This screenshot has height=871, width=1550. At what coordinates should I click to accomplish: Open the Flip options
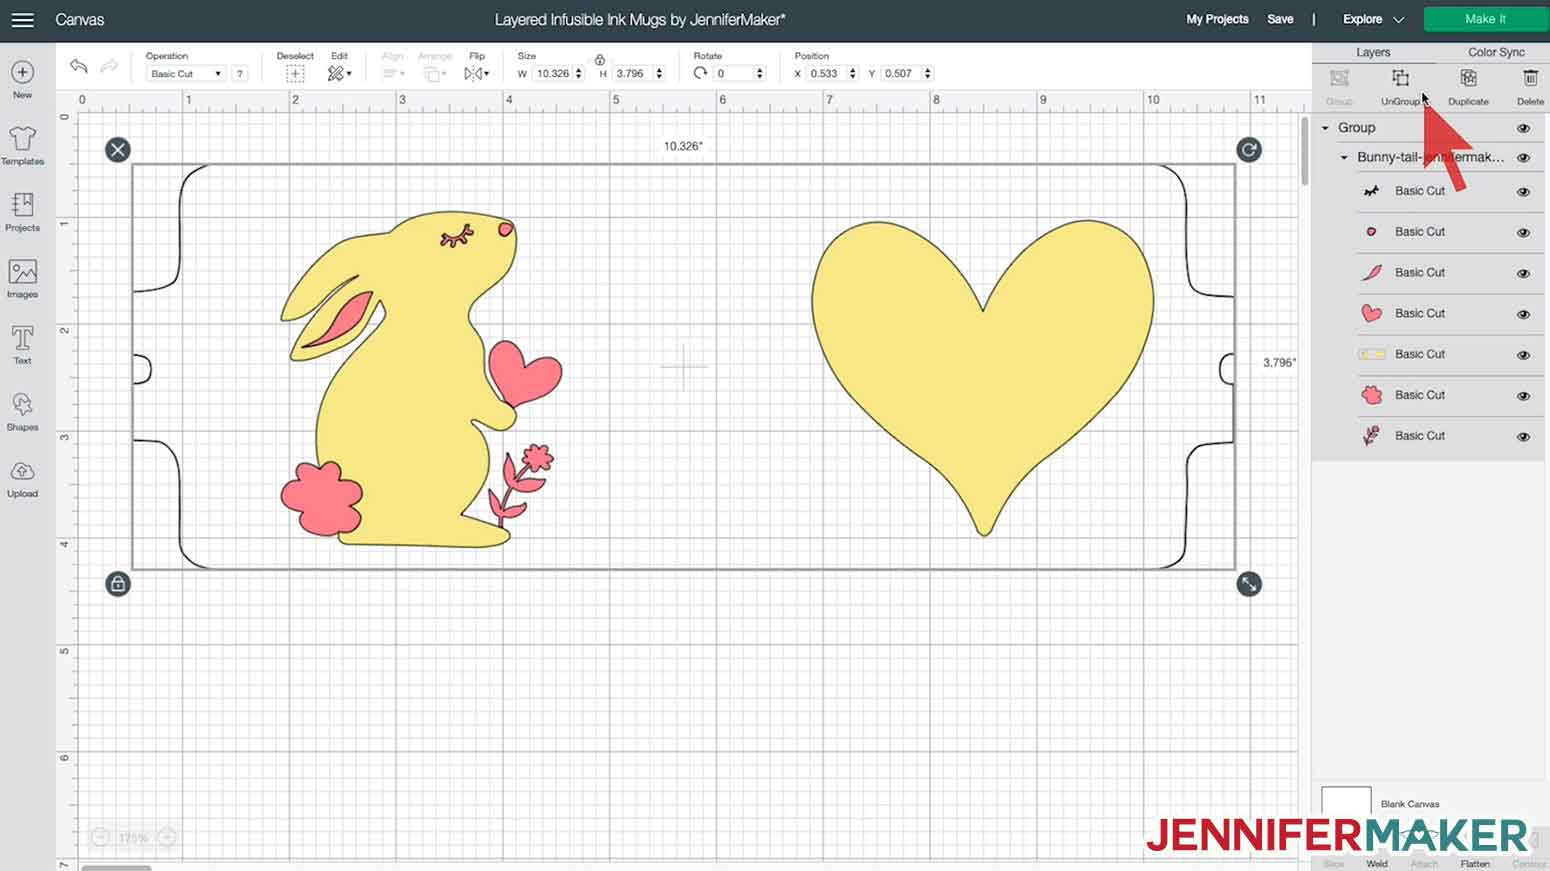[477, 74]
